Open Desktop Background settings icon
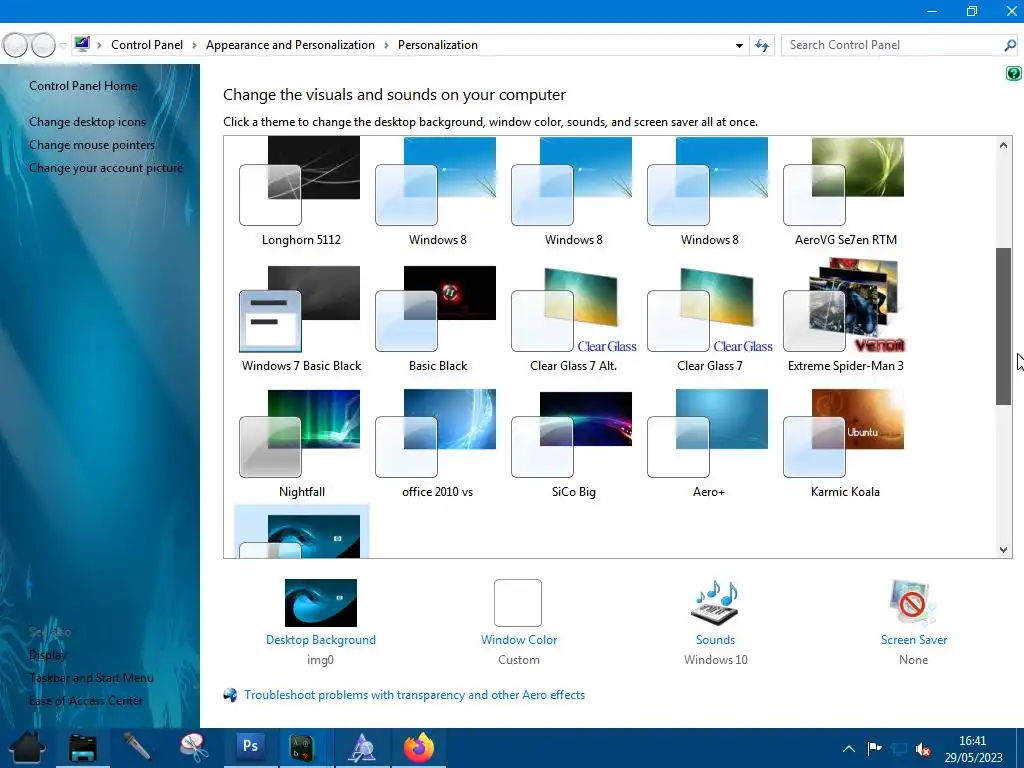Viewport: 1024px width, 768px height. coord(321,603)
